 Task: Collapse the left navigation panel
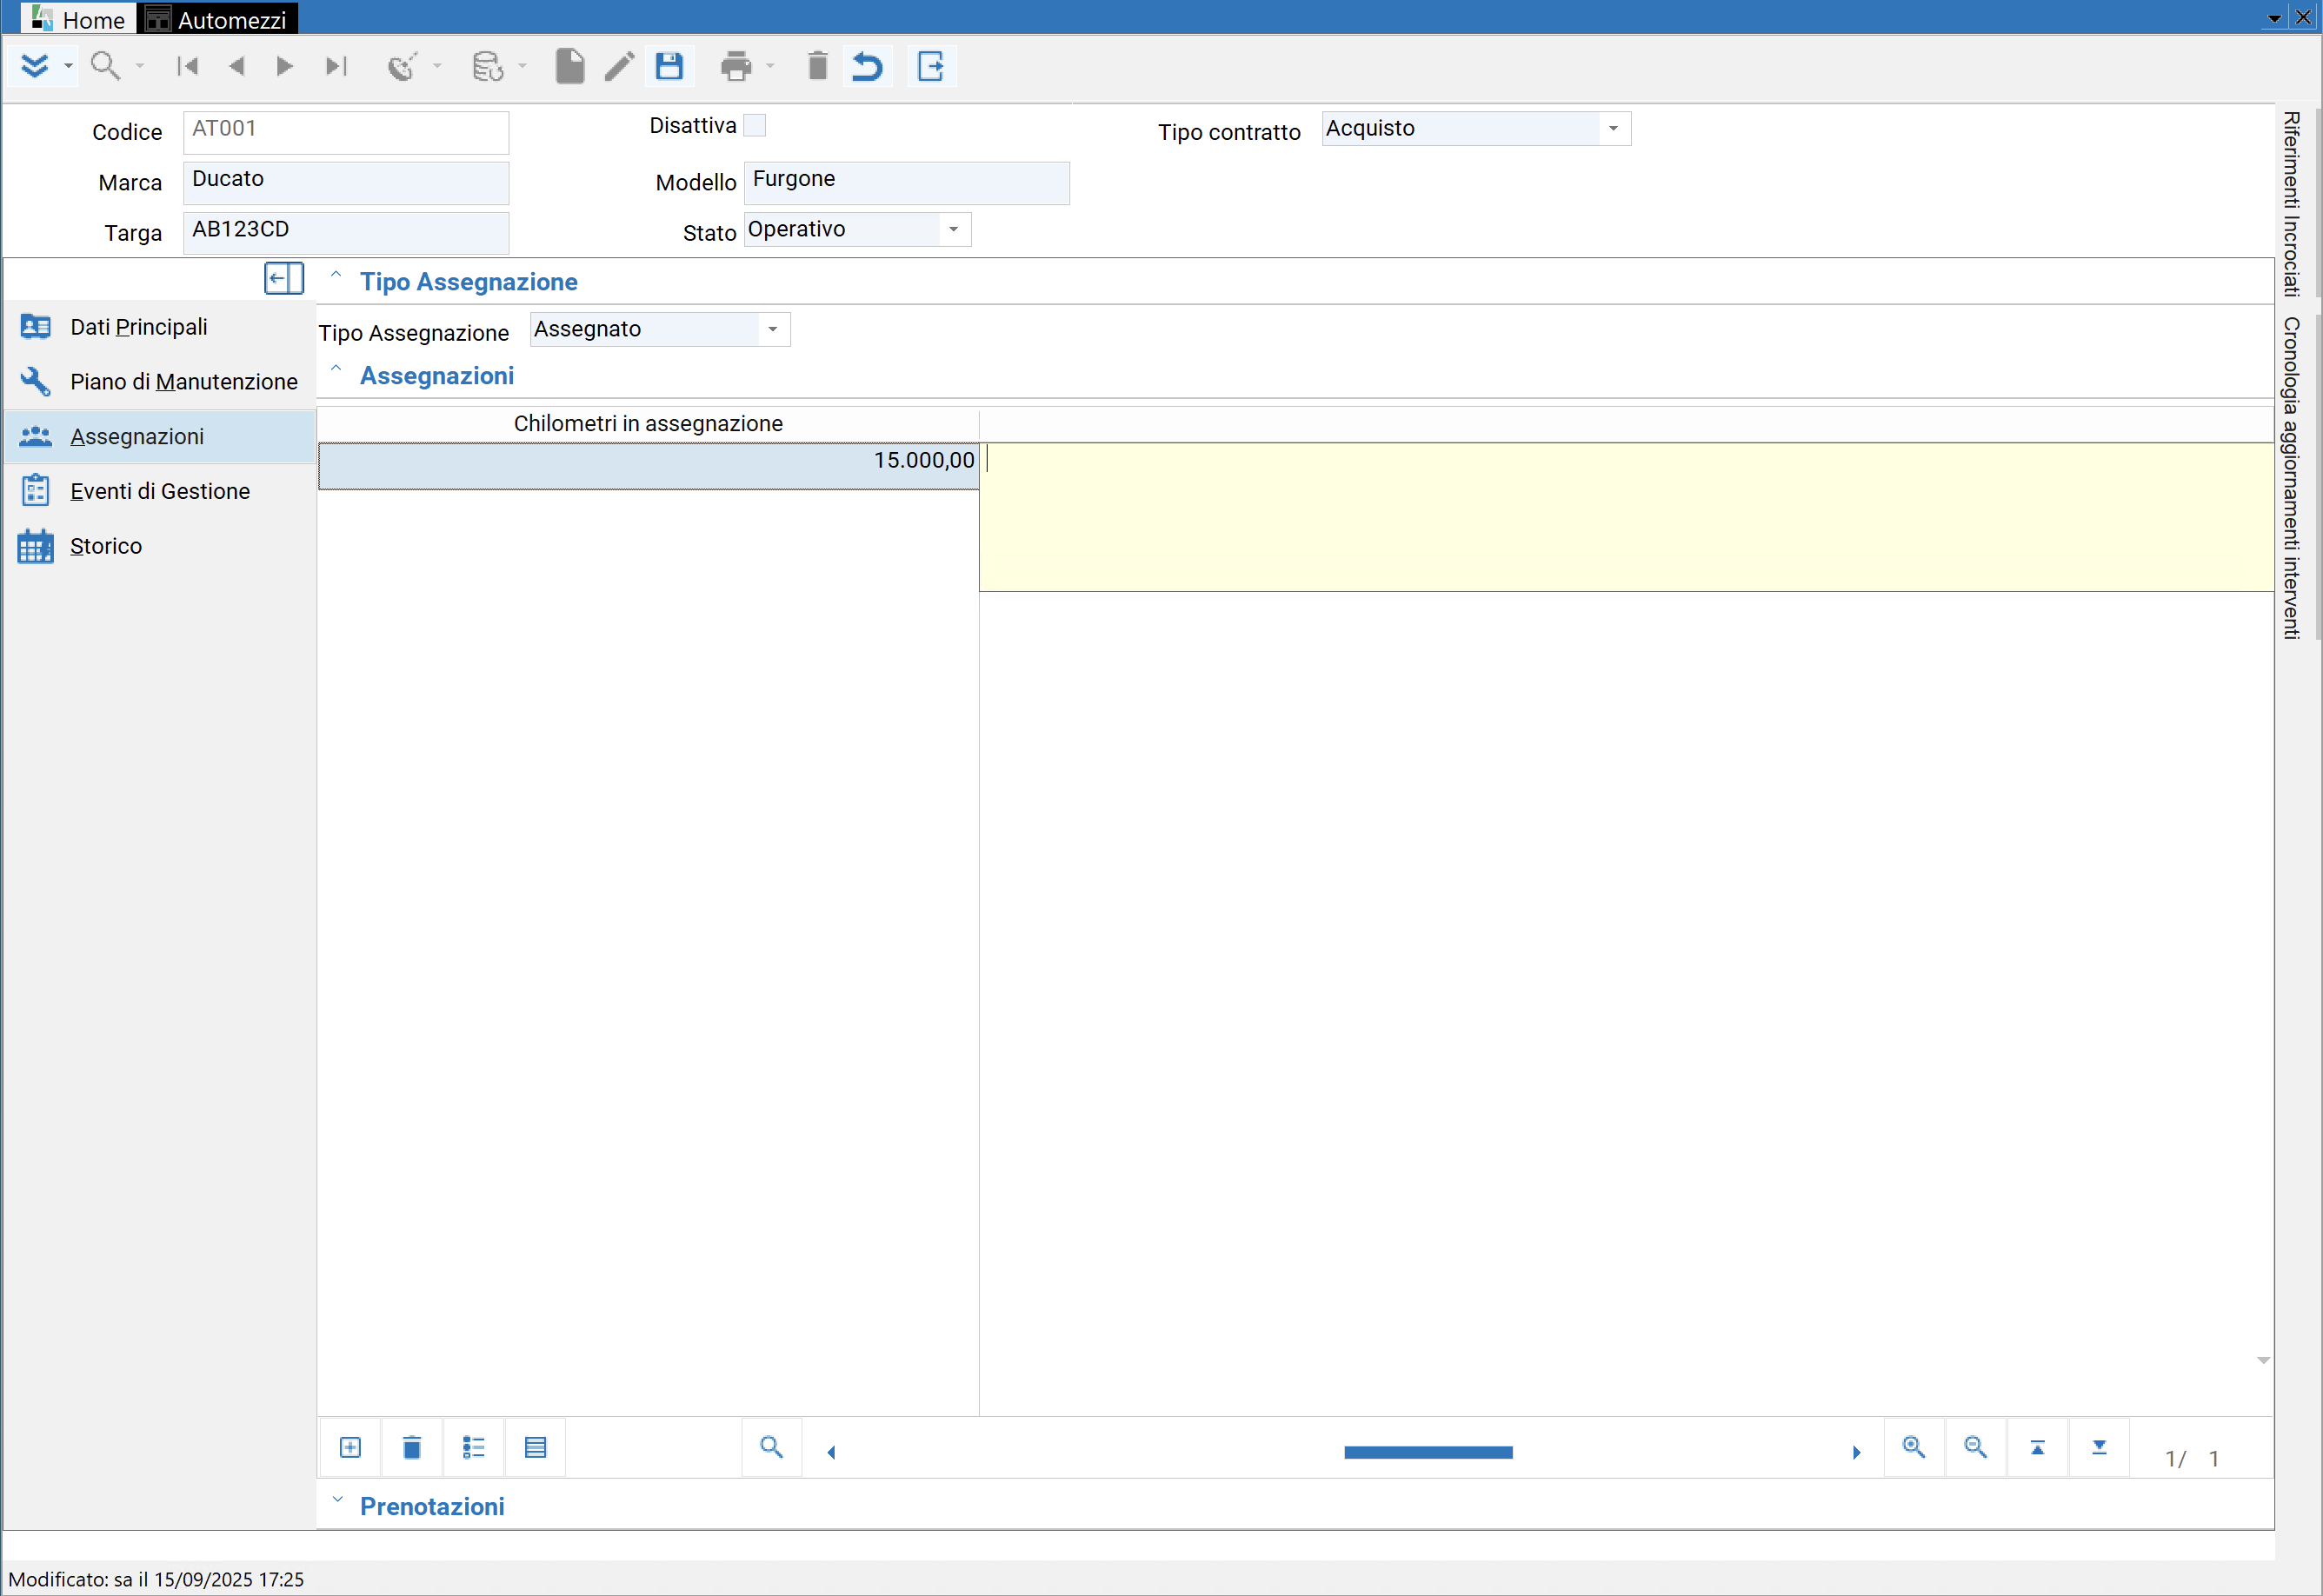pos(284,278)
